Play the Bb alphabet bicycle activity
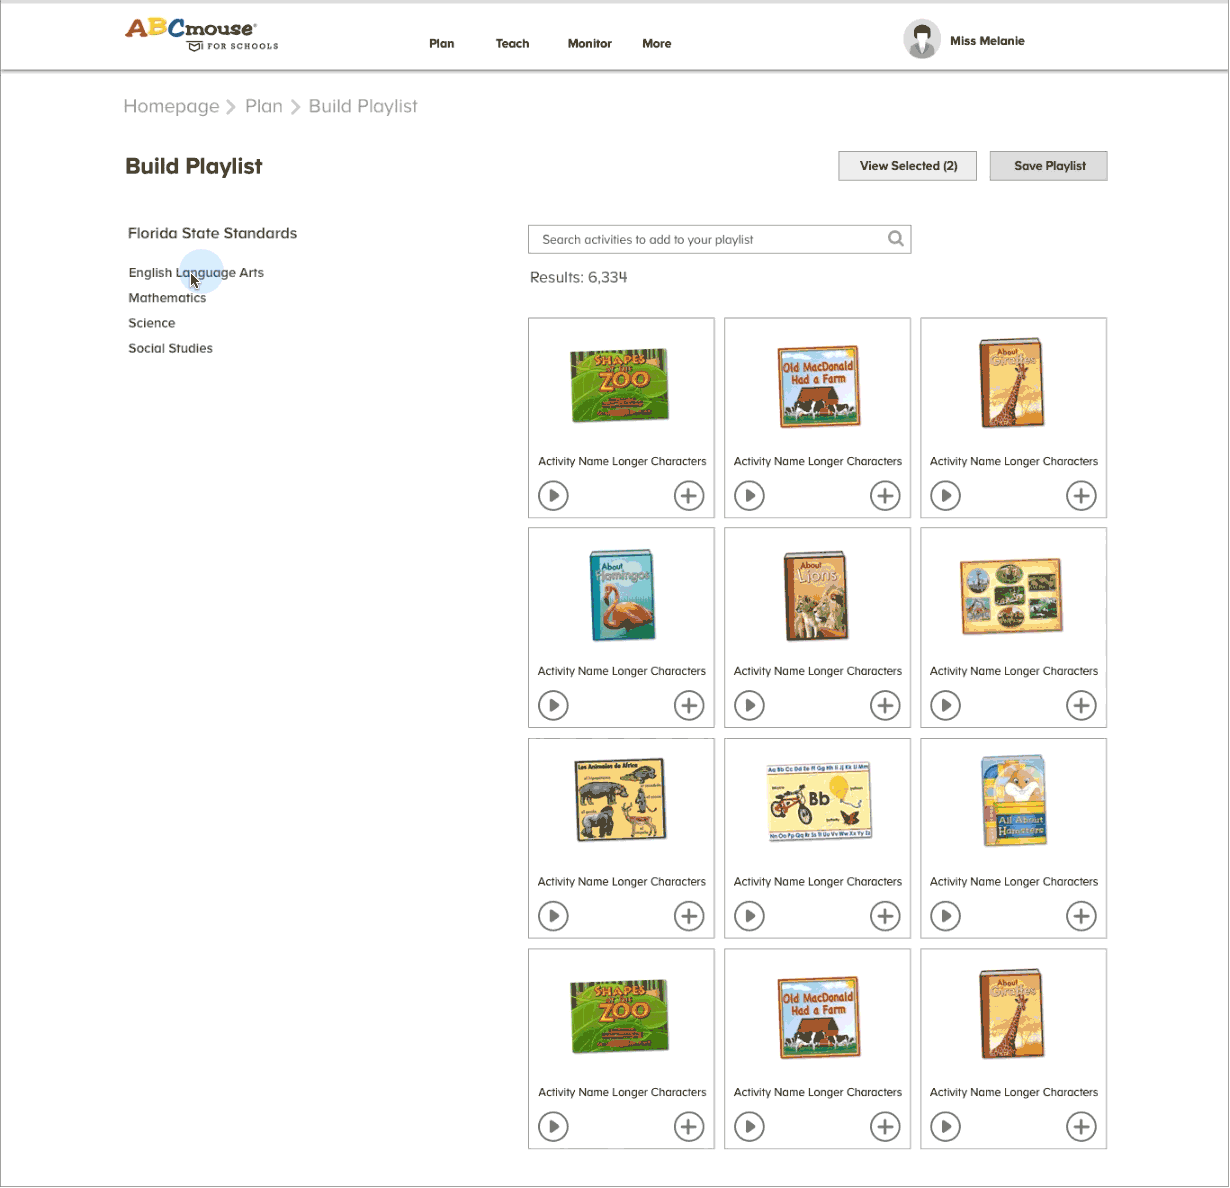 pos(749,916)
